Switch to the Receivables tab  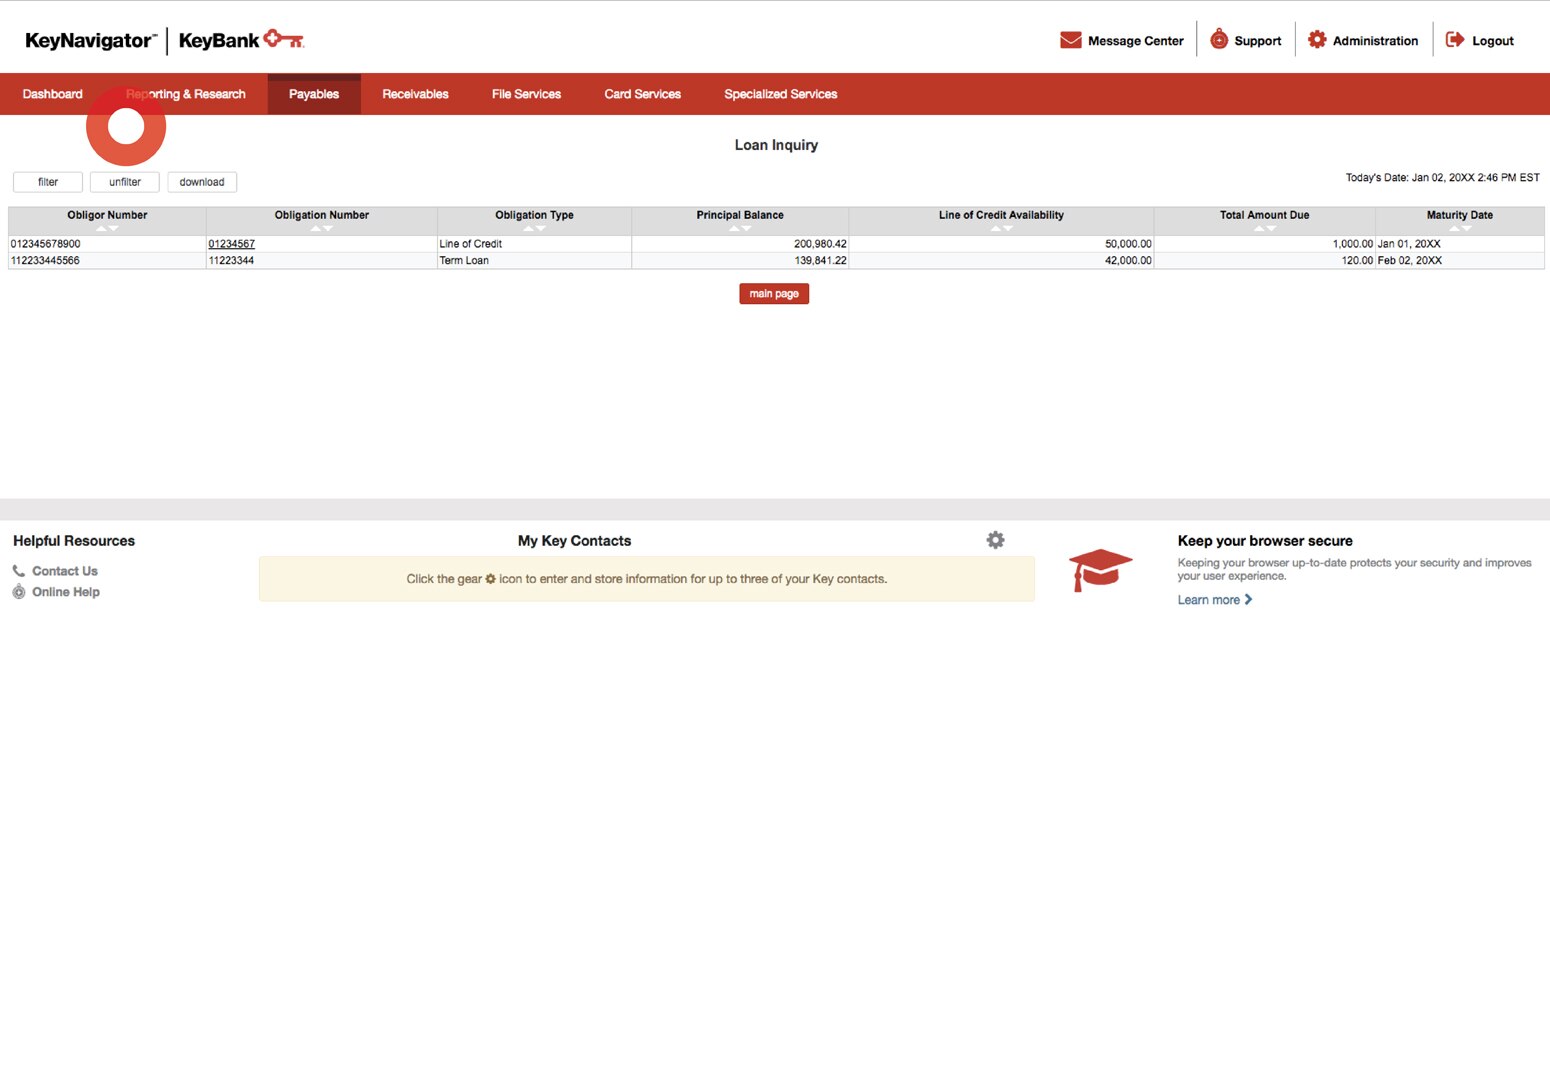click(x=415, y=93)
